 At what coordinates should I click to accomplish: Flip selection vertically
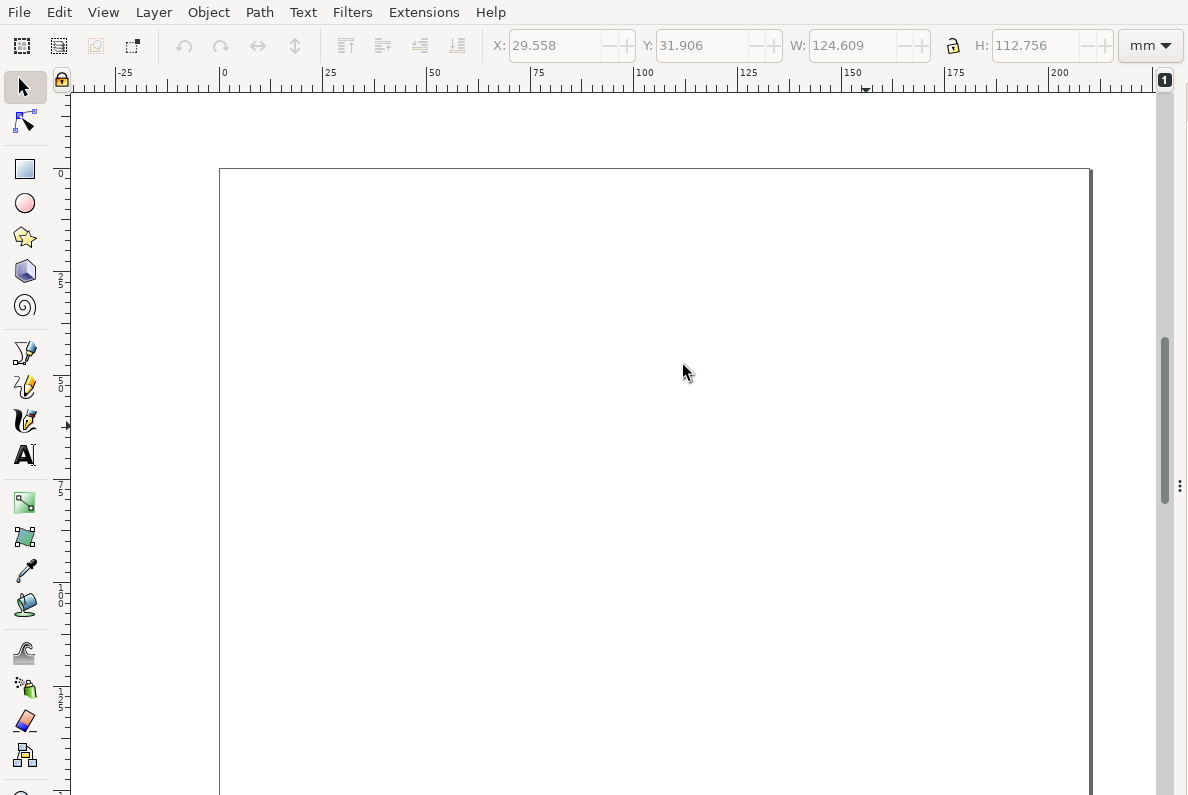click(295, 45)
